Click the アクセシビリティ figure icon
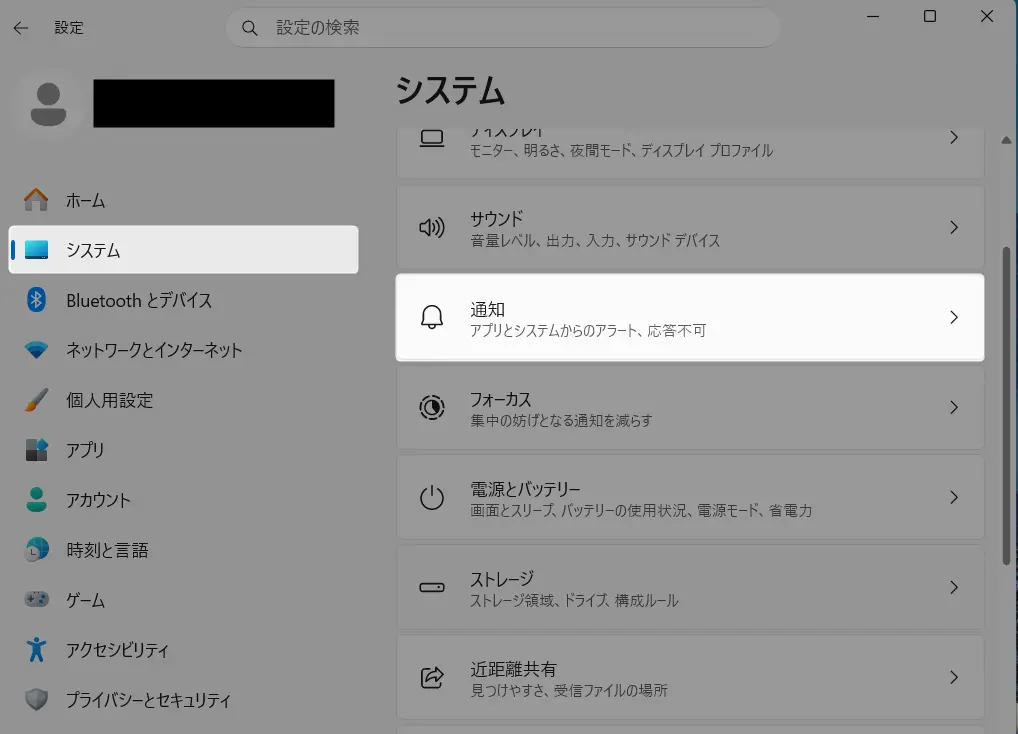Screen dimensions: 1018x734 36,649
